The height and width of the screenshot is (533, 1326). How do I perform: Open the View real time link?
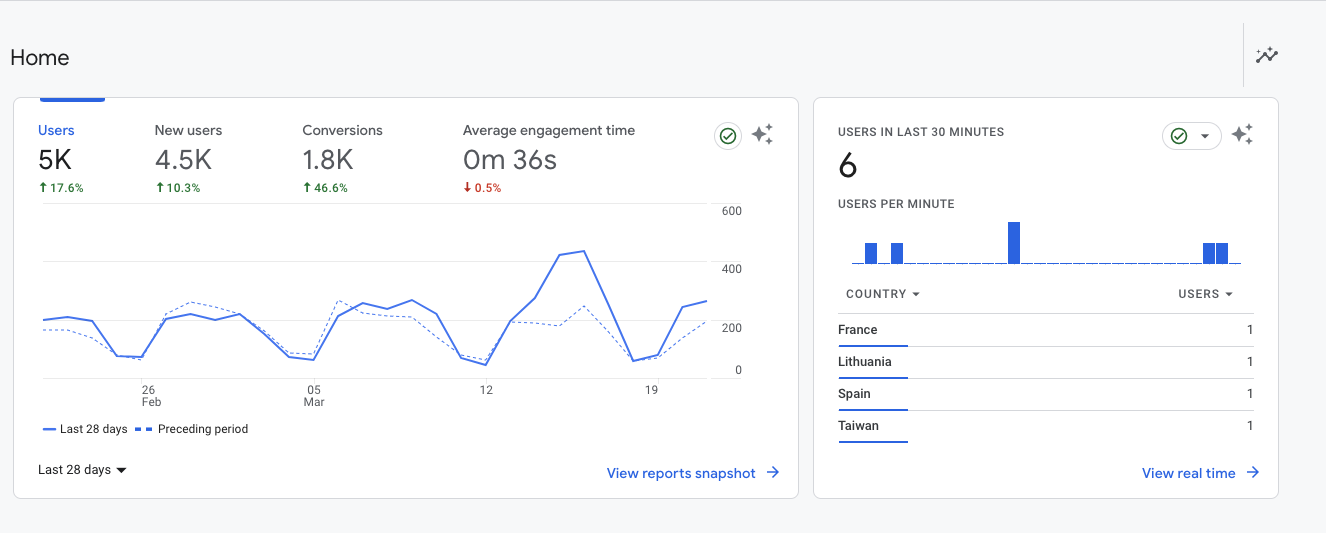point(1188,473)
